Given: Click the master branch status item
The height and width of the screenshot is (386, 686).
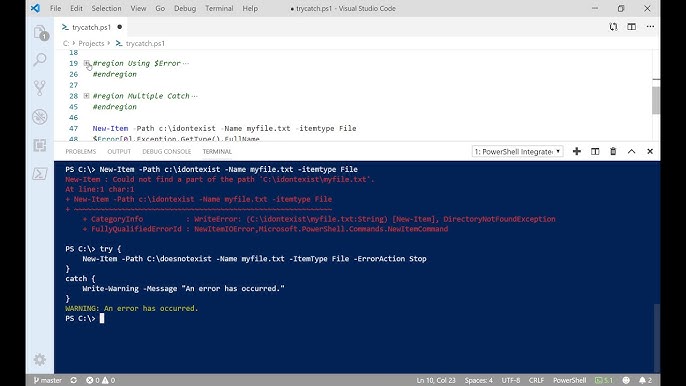Looking at the screenshot, I should coord(48,380).
